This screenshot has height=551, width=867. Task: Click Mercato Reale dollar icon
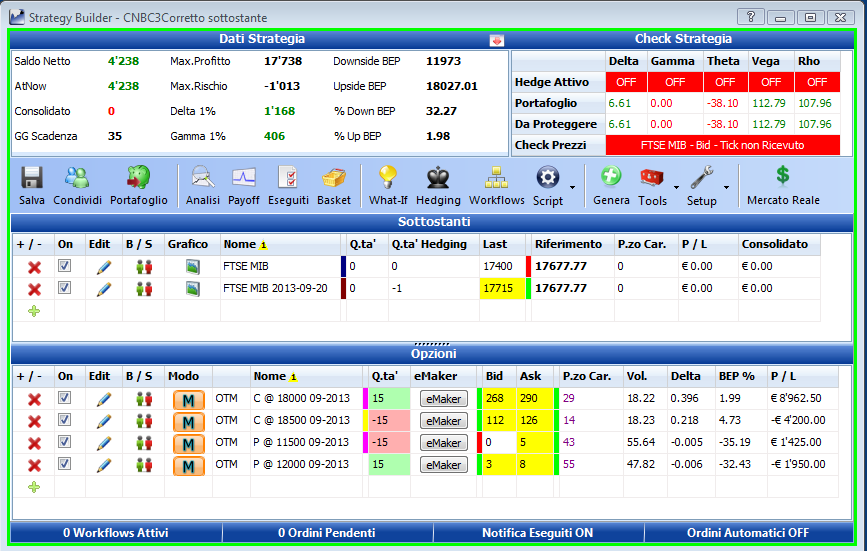[x=782, y=176]
